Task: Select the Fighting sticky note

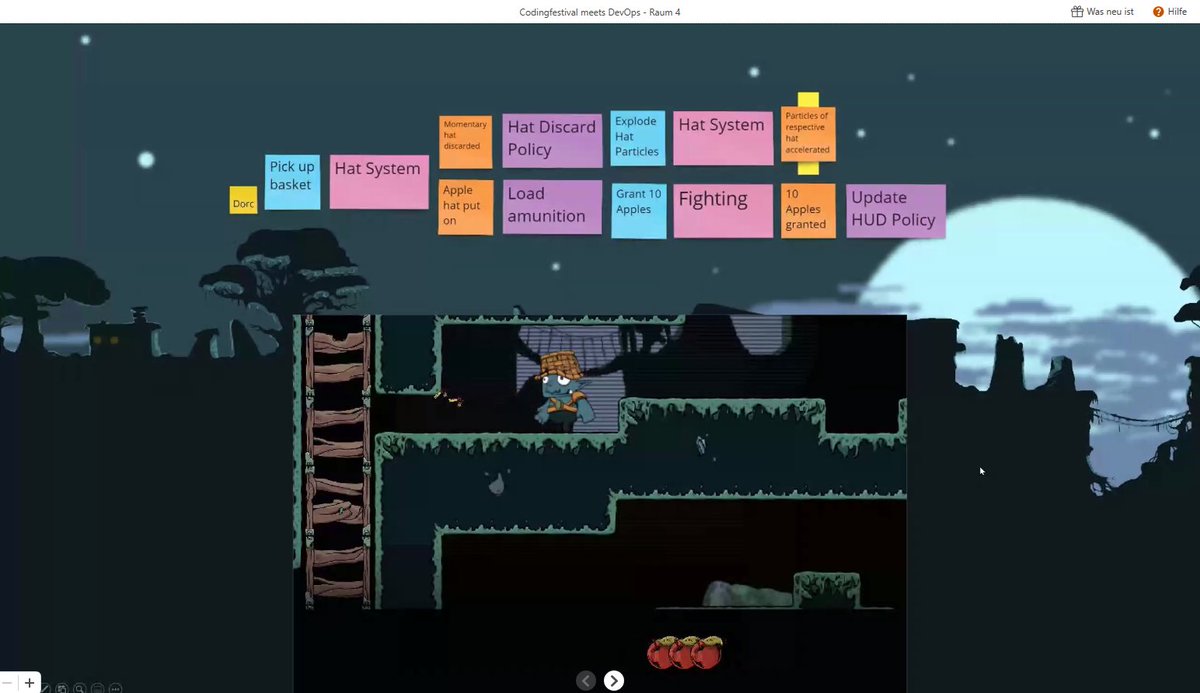Action: click(722, 210)
